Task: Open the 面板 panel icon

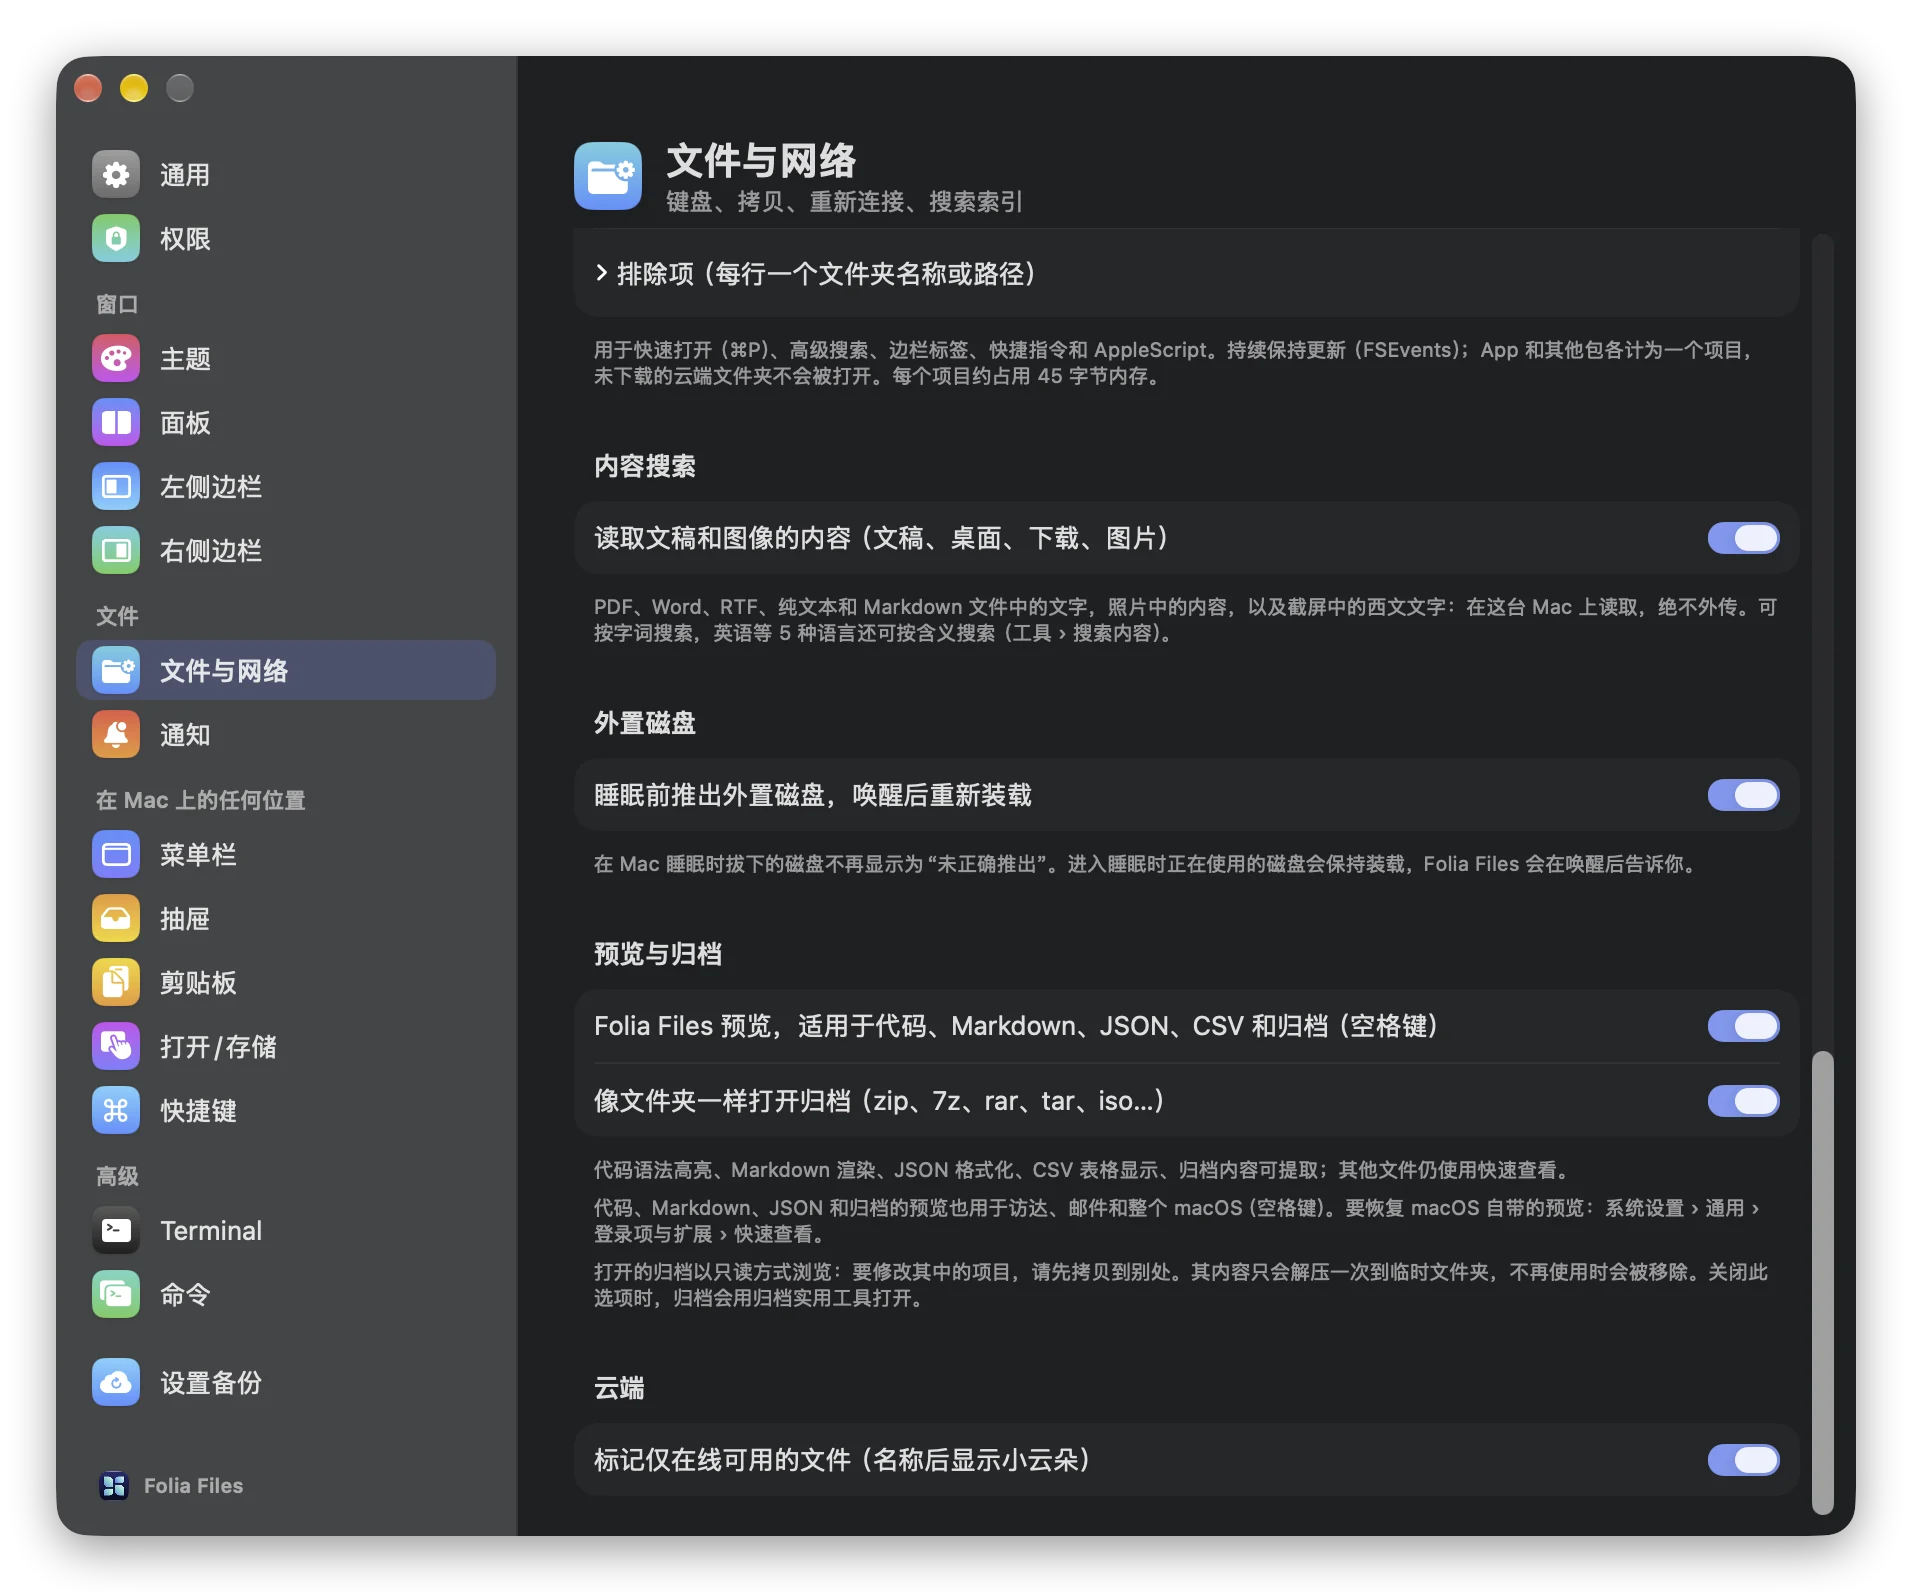Action: click(x=116, y=423)
